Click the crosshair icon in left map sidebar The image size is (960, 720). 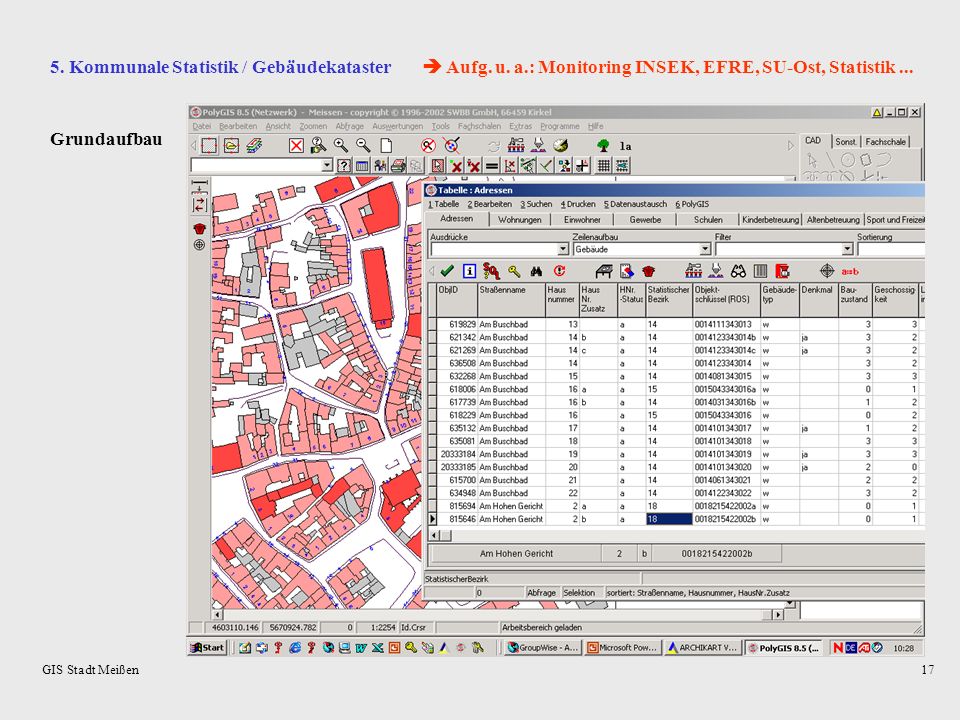pos(200,245)
